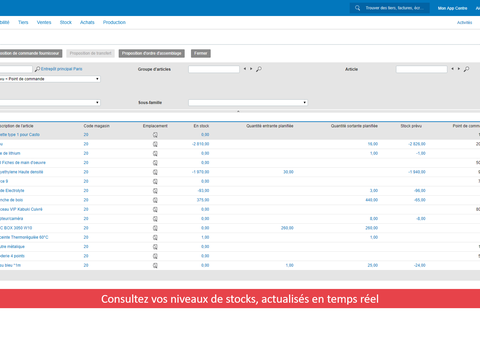Click the Code magasin 20 in 'bleu *1m' row
The height and width of the screenshot is (360, 480).
[86, 265]
